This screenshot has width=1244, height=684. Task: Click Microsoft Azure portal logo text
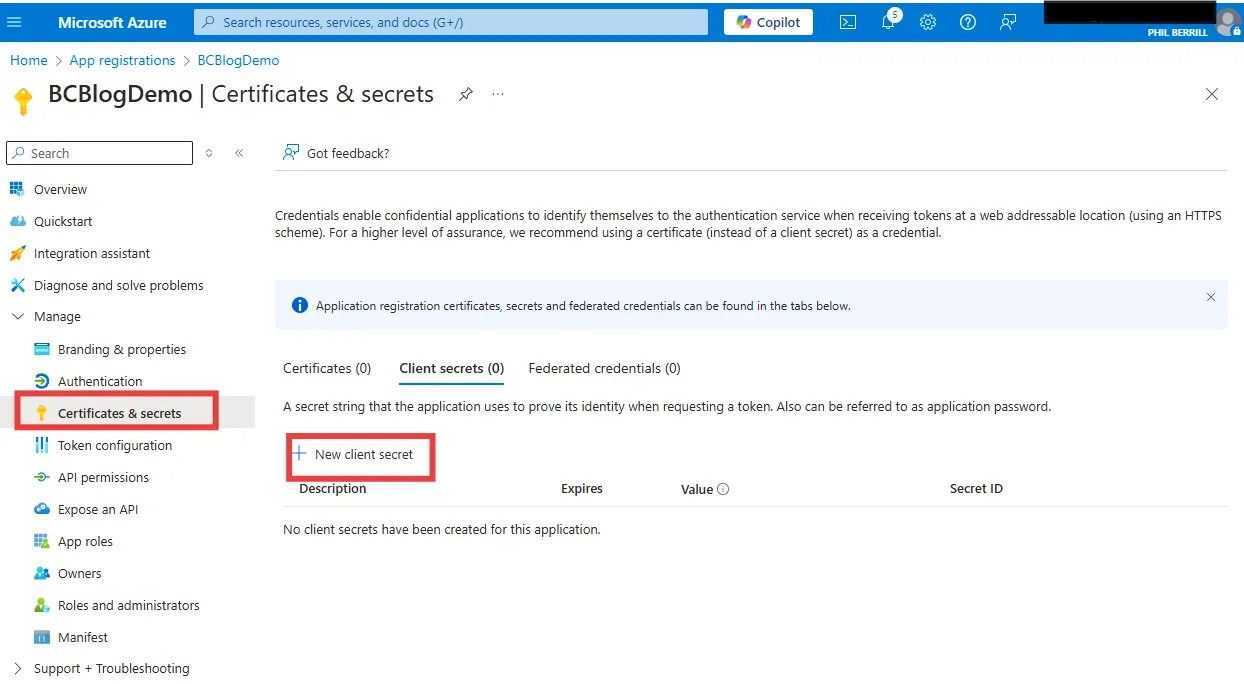tap(112, 22)
